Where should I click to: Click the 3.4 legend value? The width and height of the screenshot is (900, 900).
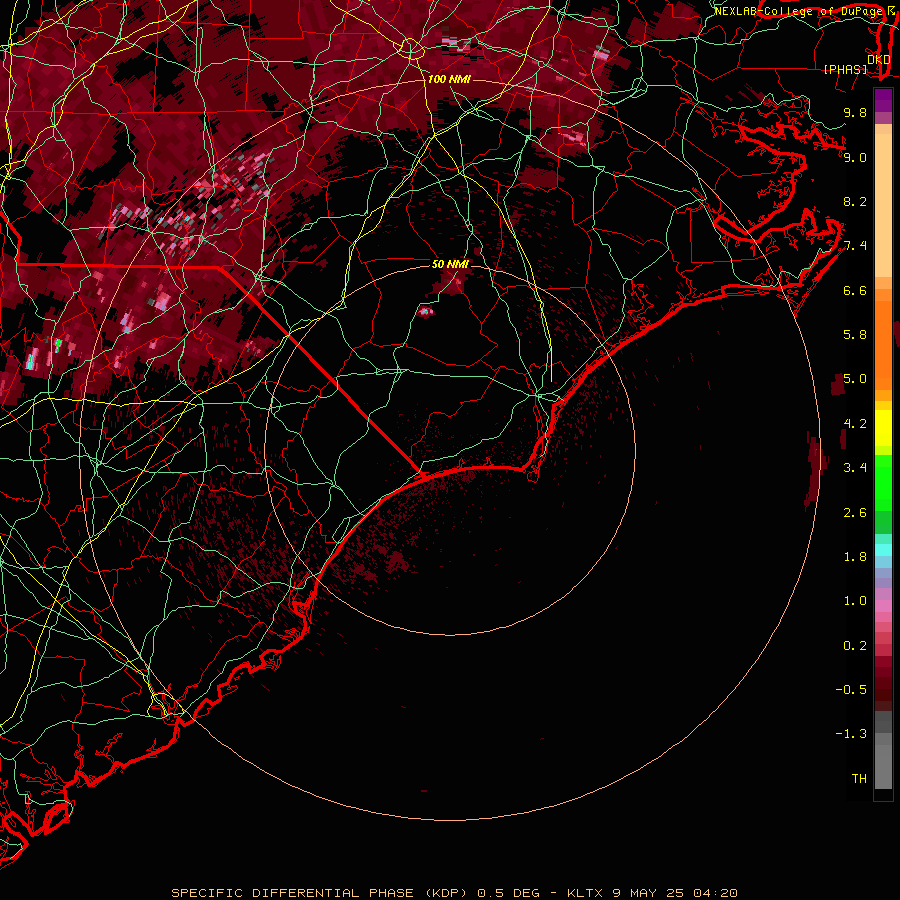(855, 468)
